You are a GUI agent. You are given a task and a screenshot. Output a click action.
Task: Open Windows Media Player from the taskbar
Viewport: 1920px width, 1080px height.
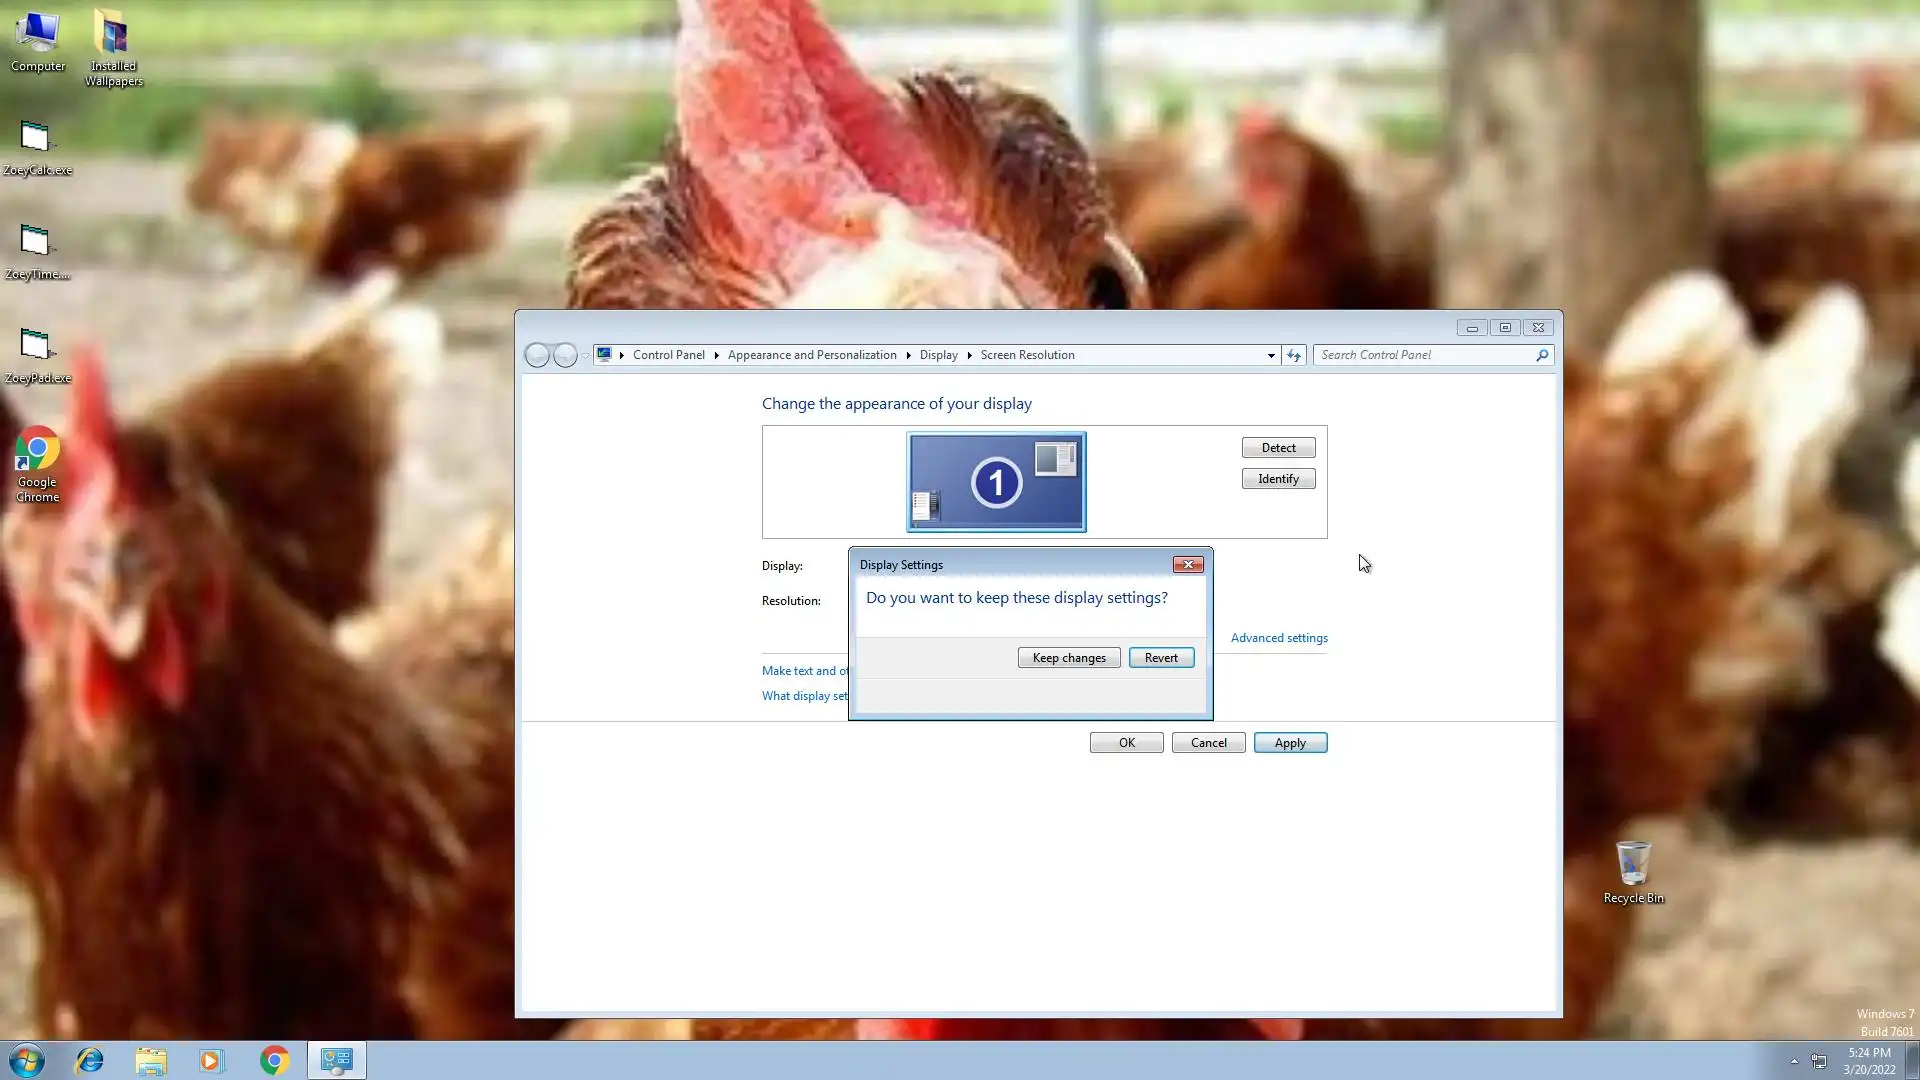[x=211, y=1060]
